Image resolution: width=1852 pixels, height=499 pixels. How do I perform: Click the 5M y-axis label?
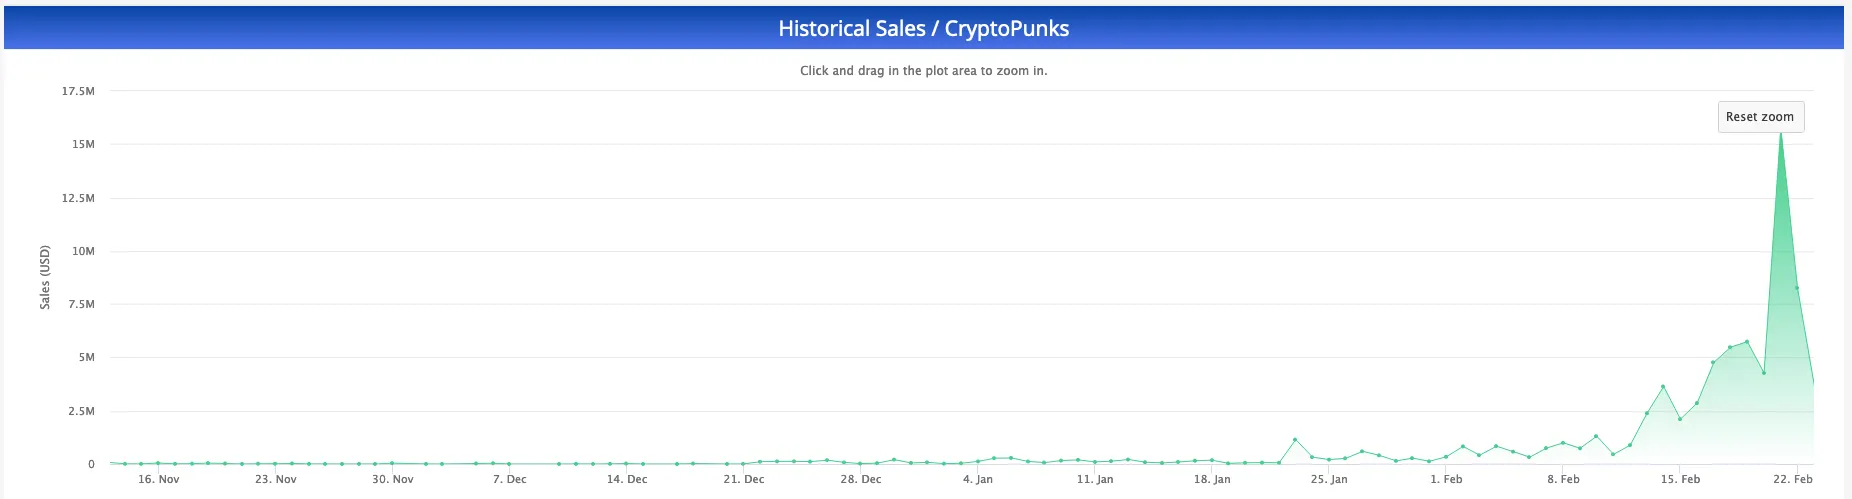coord(87,358)
